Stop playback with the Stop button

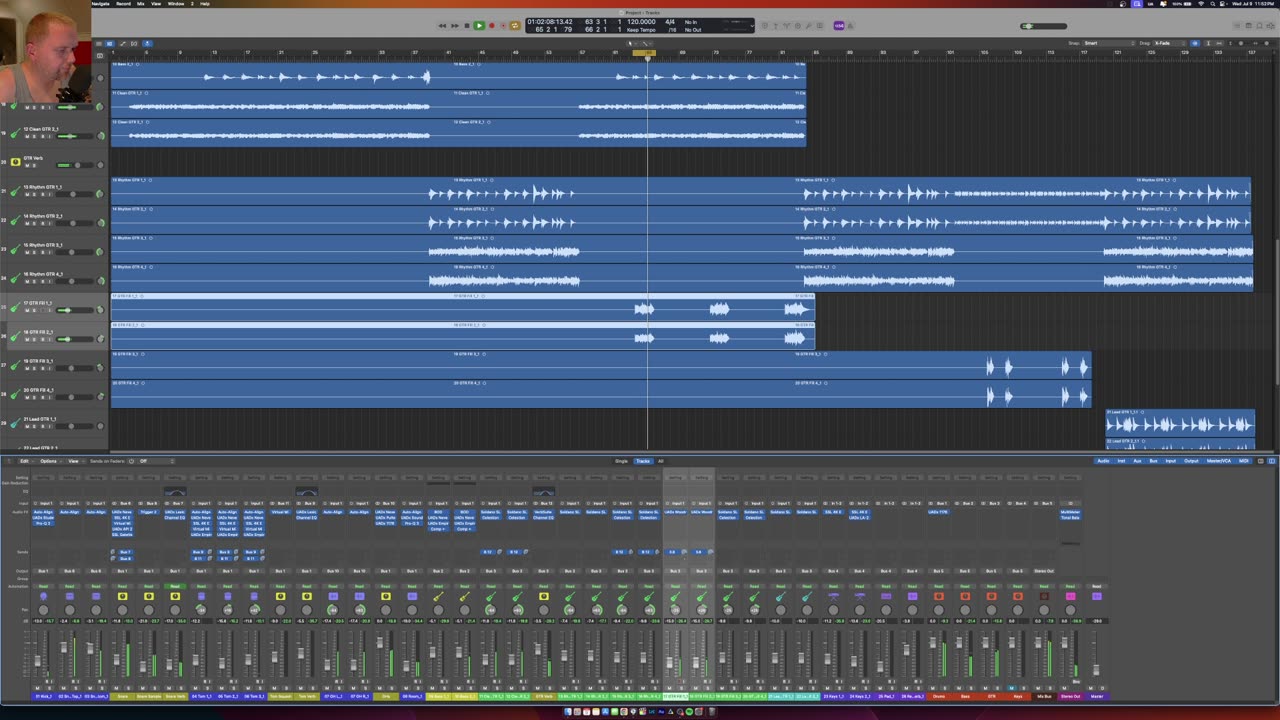[x=466, y=26]
